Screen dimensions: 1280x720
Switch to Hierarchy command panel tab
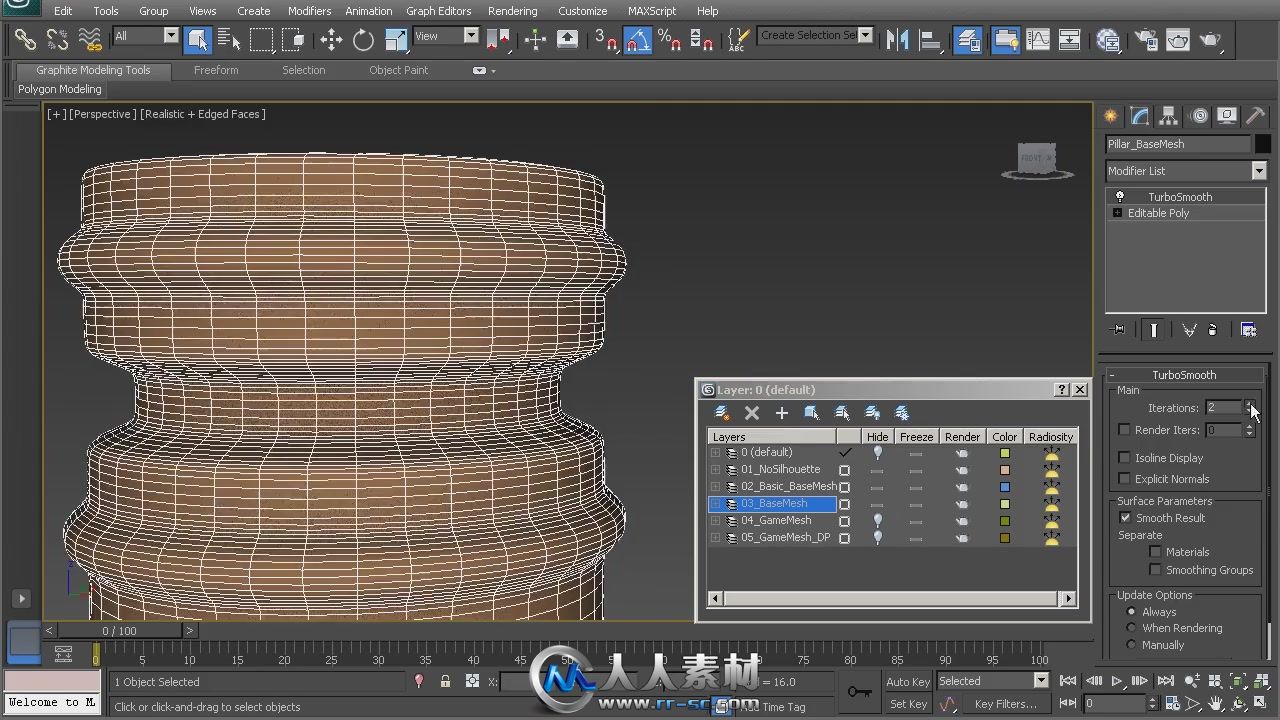(1168, 116)
